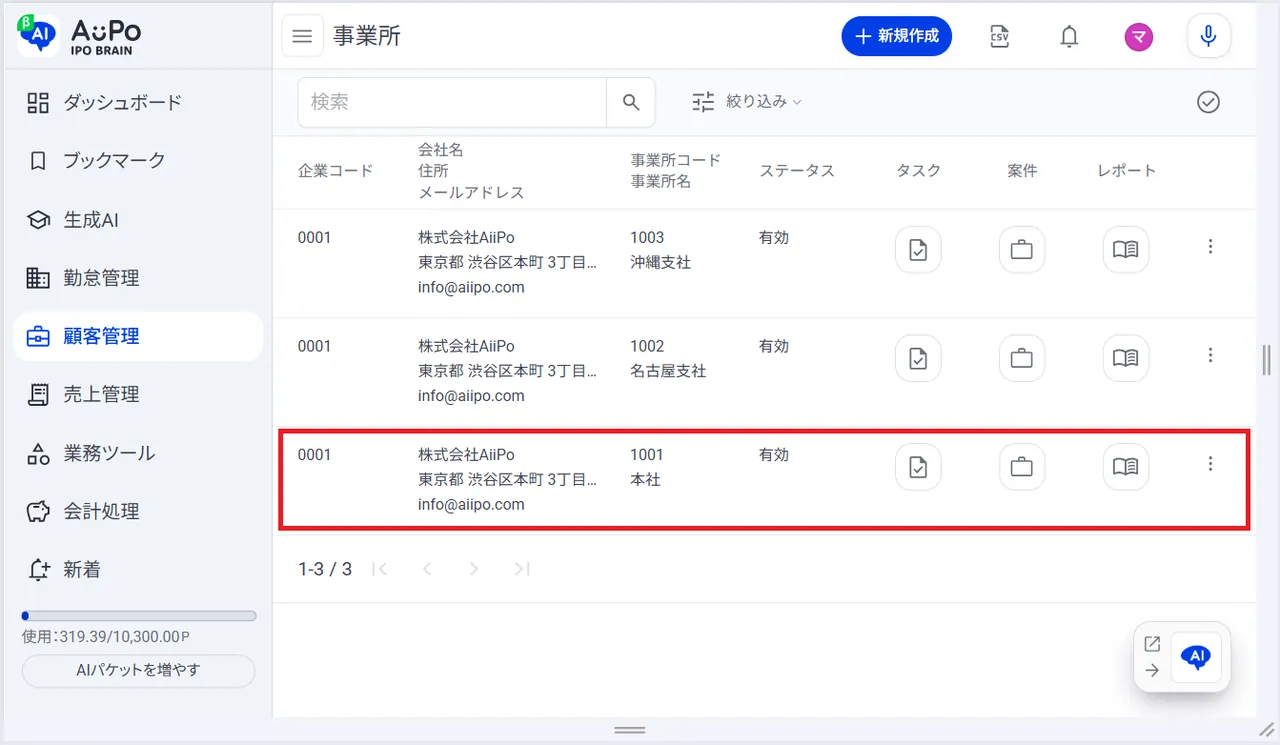This screenshot has height=745, width=1280.
Task: Open report book icon for 本社
Action: tap(1126, 467)
